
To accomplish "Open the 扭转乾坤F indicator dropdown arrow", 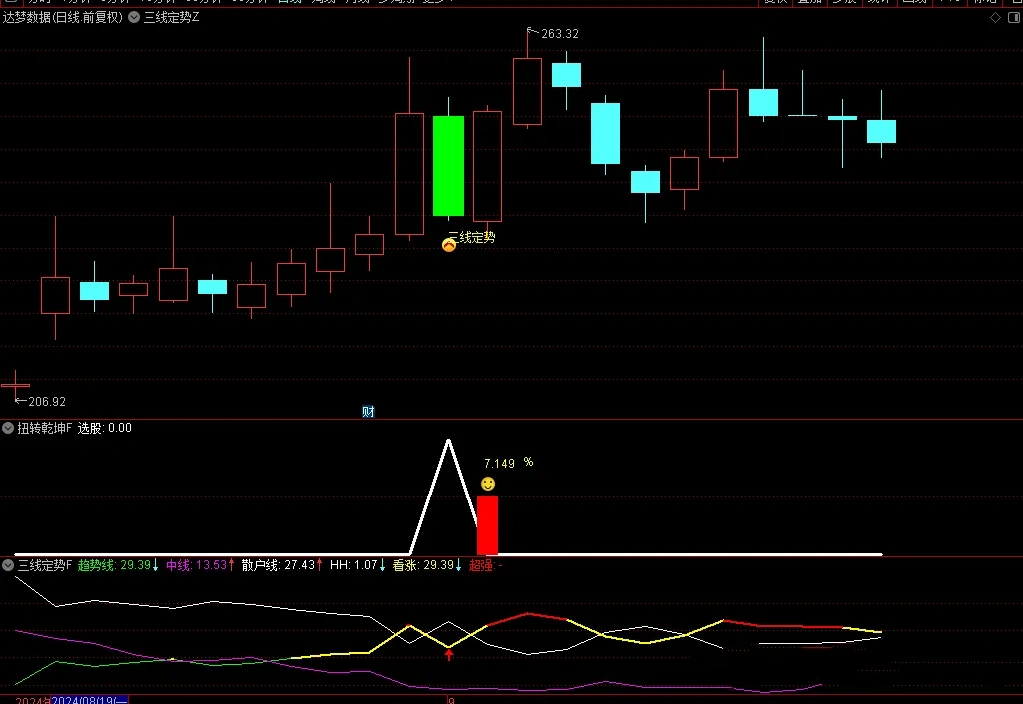I will pyautogui.click(x=8, y=428).
